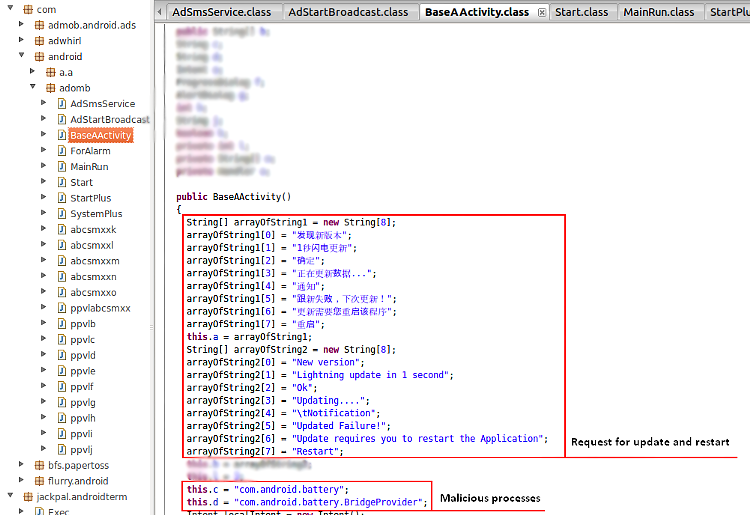Switch to the Start.class tab
This screenshot has height=515, width=750.
[581, 12]
